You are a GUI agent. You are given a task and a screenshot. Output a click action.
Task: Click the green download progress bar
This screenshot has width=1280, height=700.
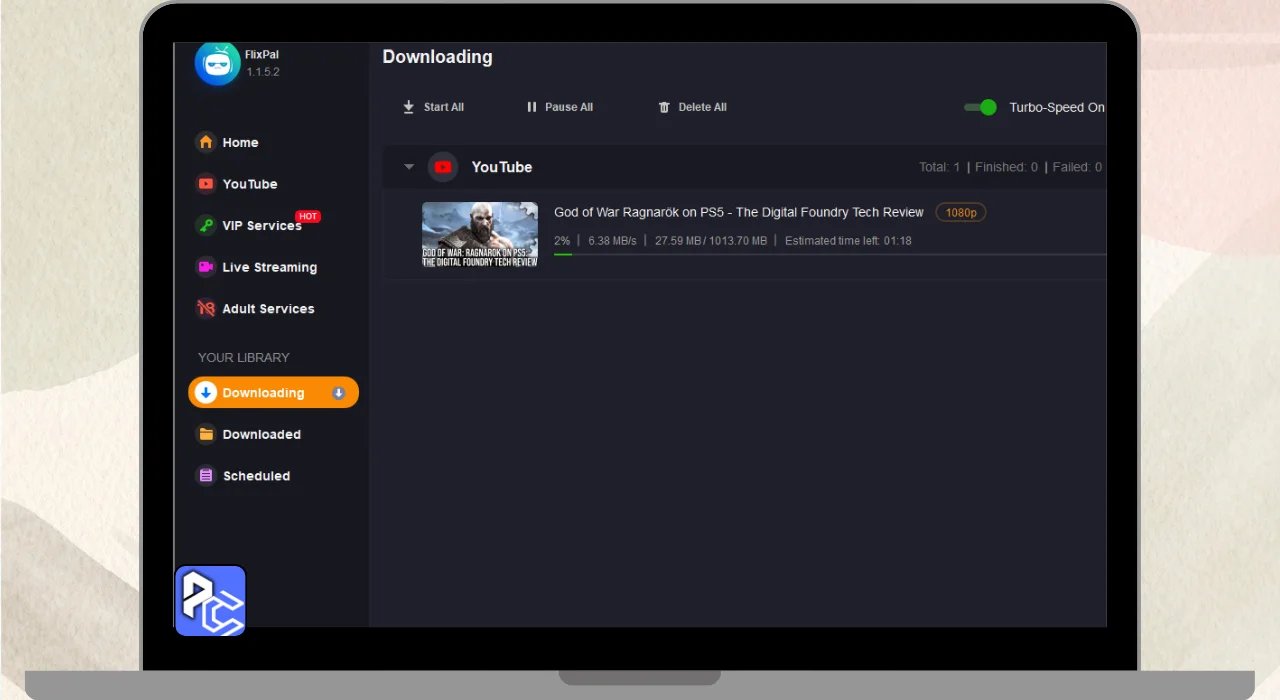[563, 254]
